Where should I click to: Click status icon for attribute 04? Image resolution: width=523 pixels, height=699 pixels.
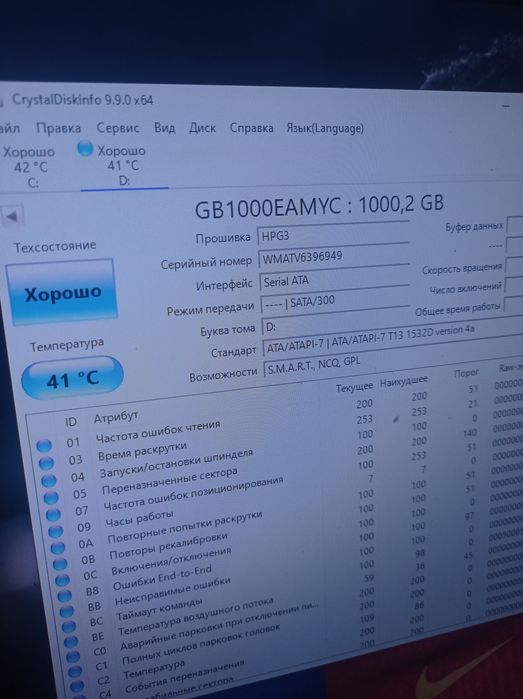(x=49, y=480)
